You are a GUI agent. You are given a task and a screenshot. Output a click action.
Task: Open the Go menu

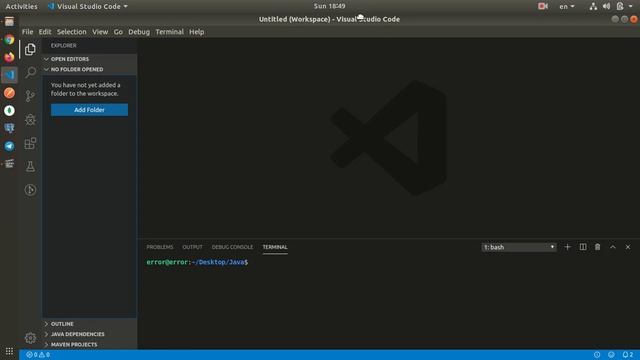coord(118,32)
